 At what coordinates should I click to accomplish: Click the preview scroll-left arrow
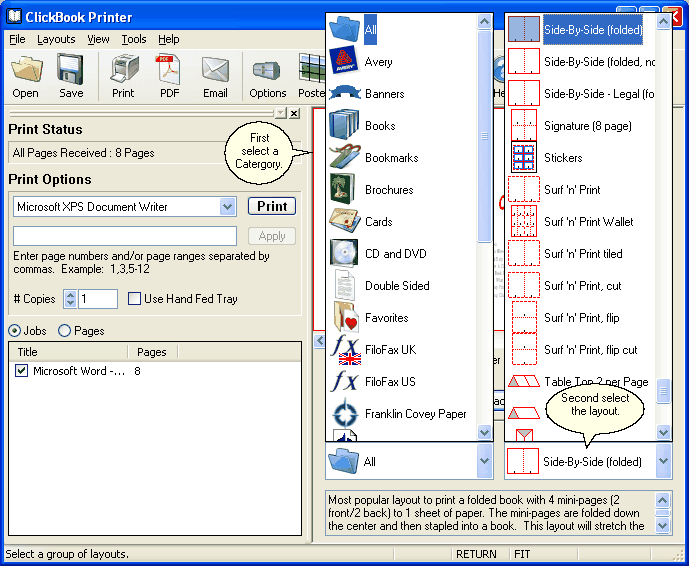click(x=319, y=340)
